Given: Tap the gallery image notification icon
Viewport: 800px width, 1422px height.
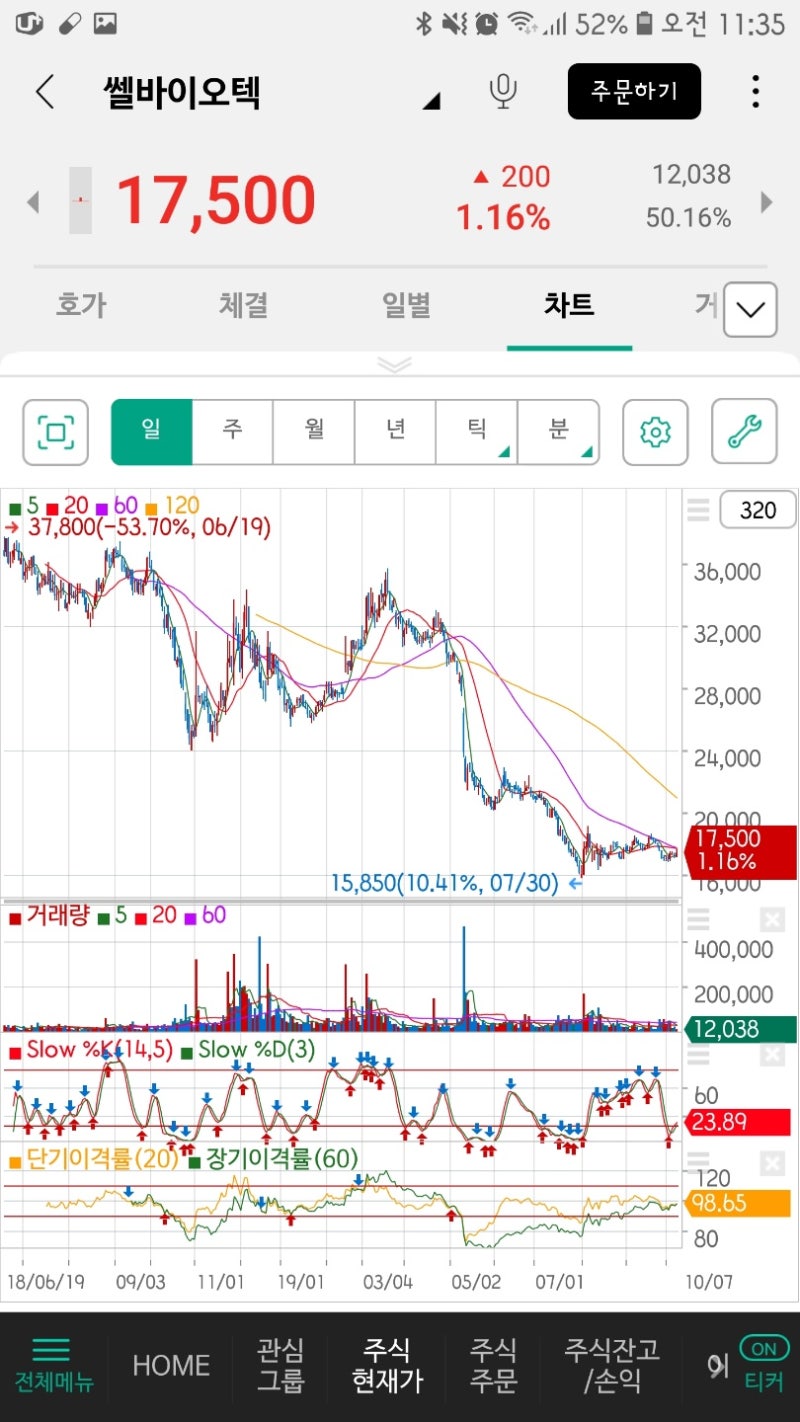Looking at the screenshot, I should pyautogui.click(x=105, y=23).
